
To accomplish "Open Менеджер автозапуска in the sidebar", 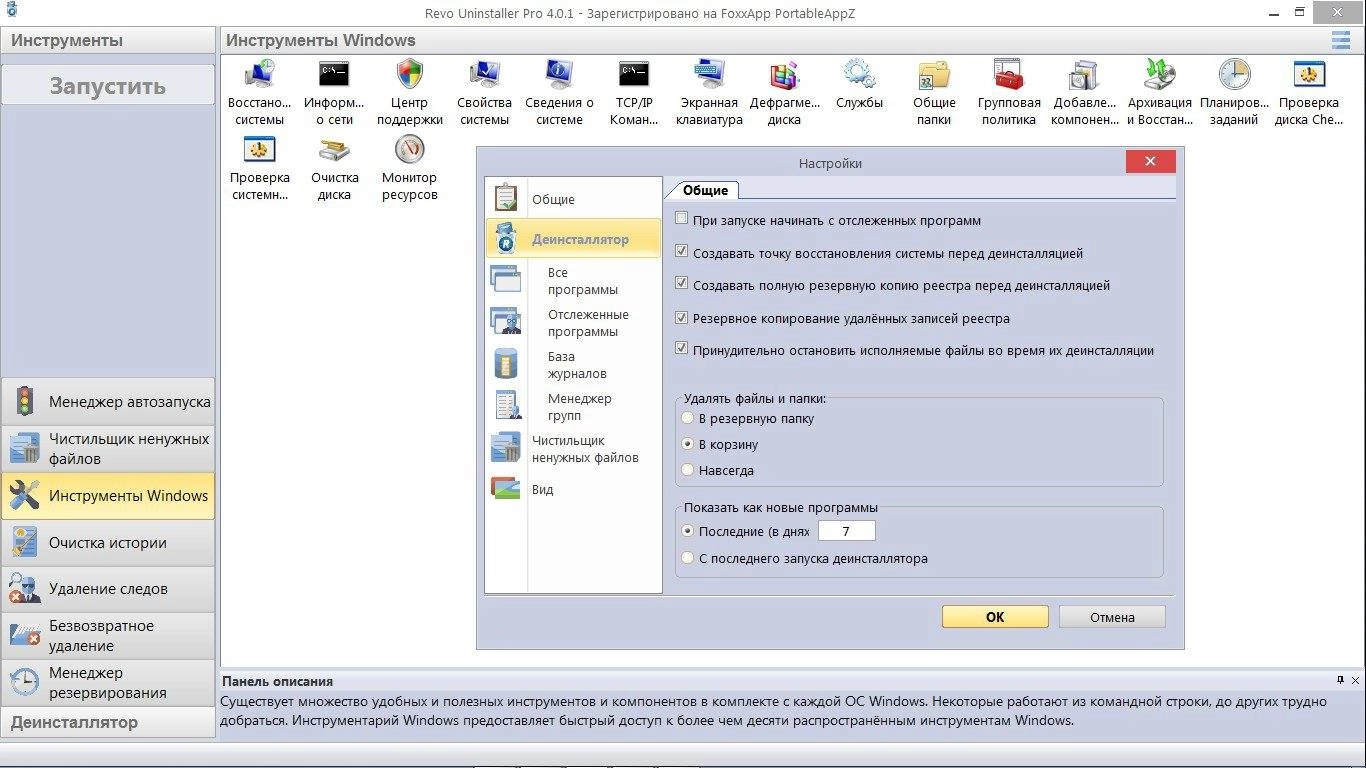I will (x=108, y=402).
